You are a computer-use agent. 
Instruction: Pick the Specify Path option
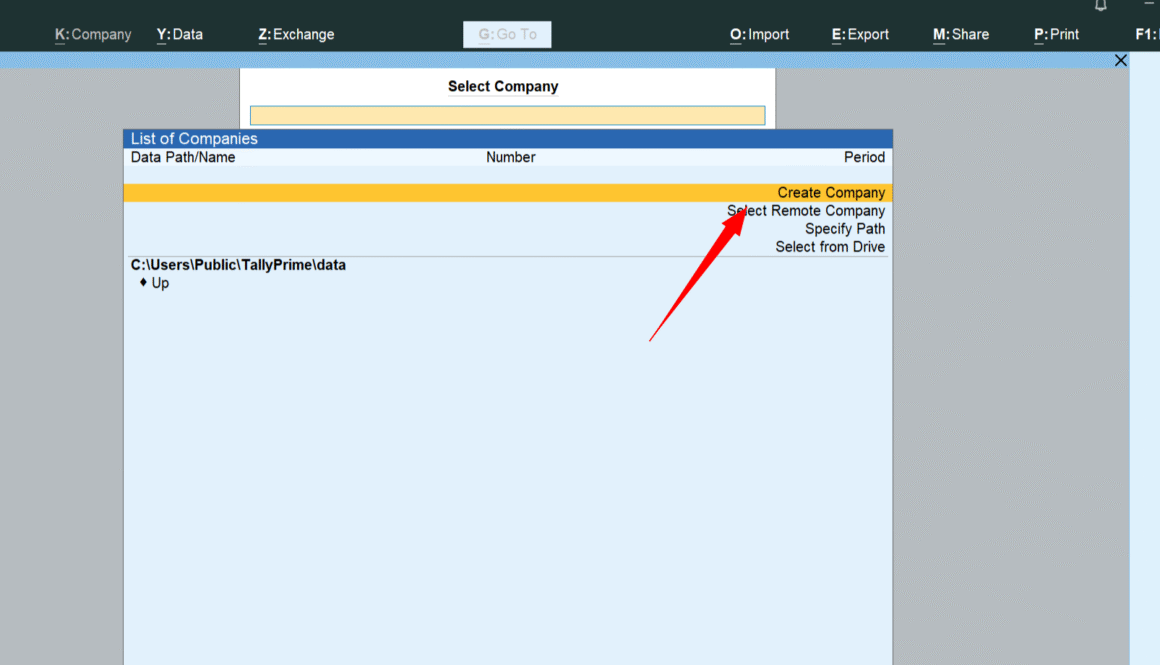845,229
